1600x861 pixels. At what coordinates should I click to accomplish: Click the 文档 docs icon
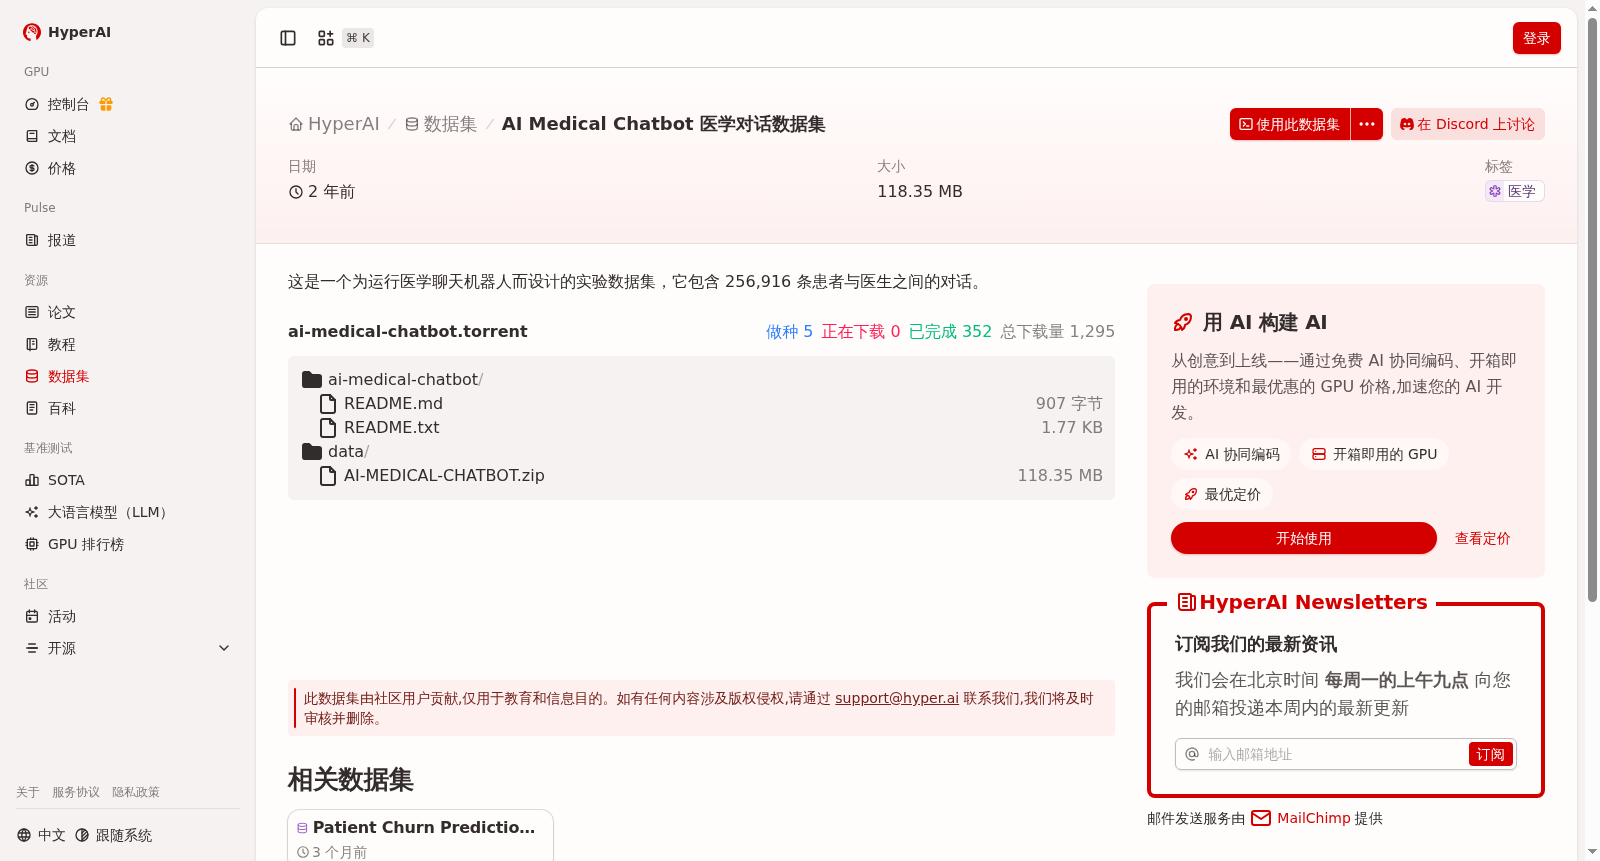pyautogui.click(x=32, y=136)
